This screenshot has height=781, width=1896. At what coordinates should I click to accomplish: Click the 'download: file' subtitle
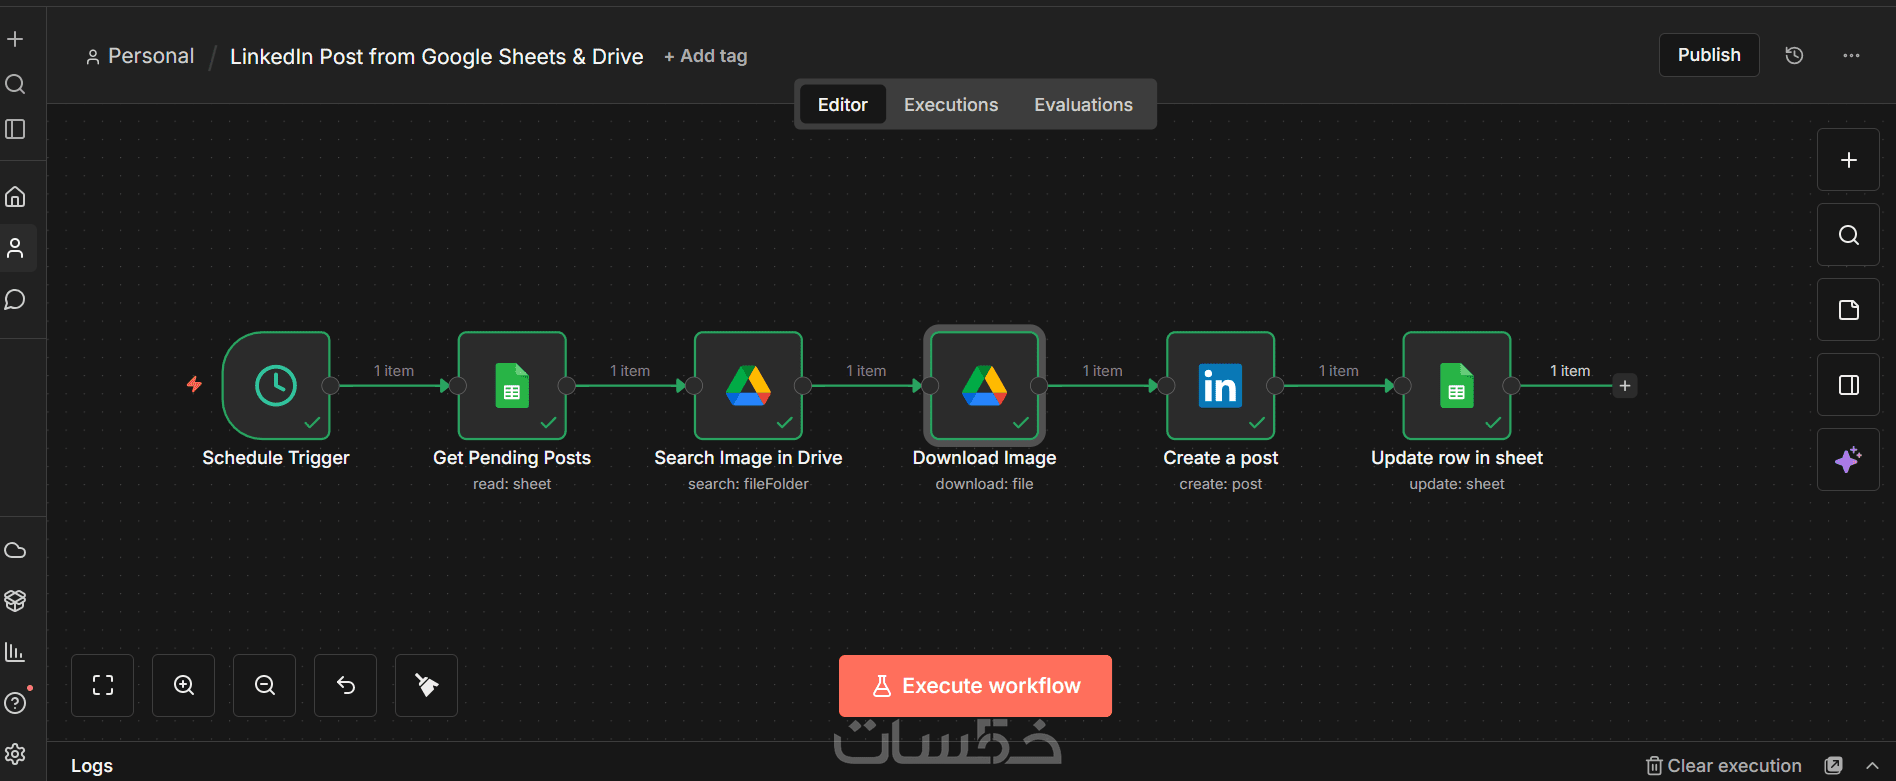tap(985, 484)
